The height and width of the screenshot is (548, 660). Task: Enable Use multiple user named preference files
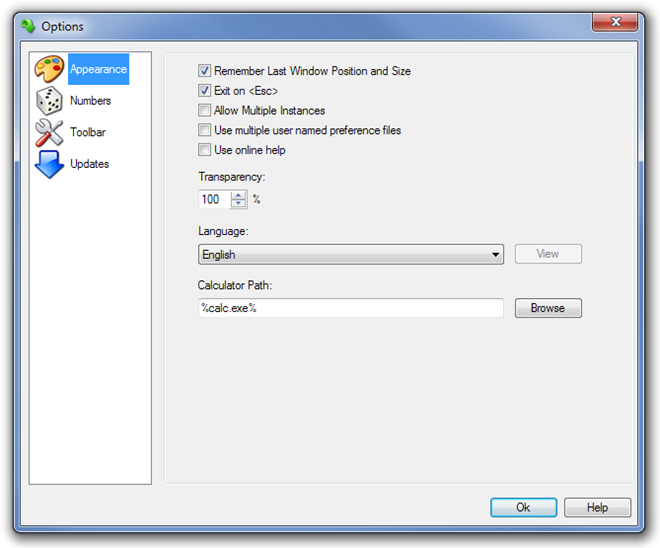(x=205, y=130)
